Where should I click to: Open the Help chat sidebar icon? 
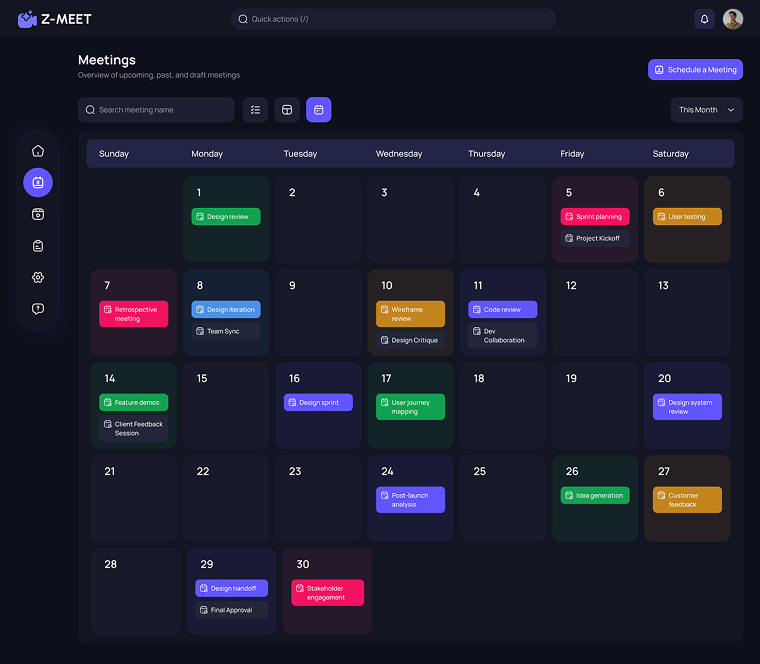click(x=38, y=309)
